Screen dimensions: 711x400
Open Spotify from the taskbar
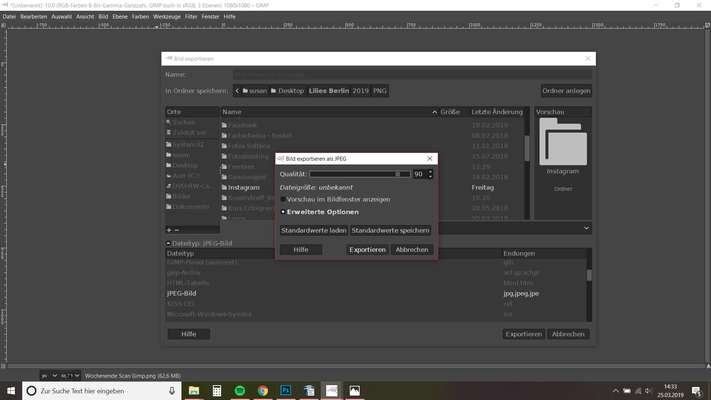click(x=240, y=391)
